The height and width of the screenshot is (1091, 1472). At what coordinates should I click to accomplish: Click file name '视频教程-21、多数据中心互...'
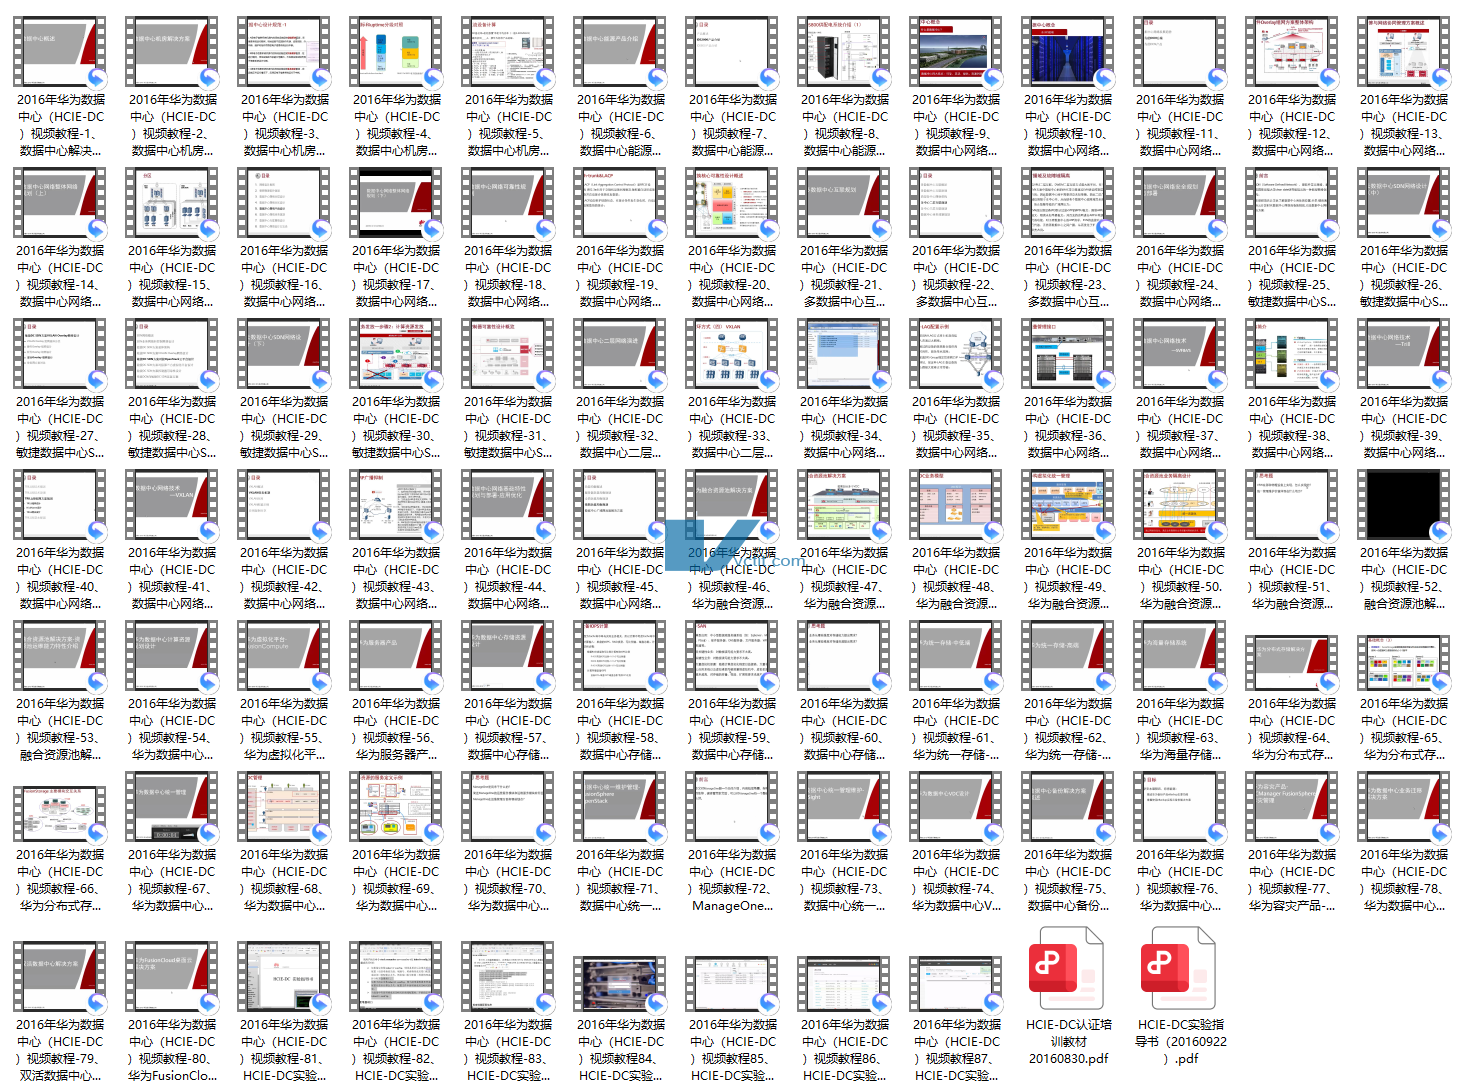[844, 276]
